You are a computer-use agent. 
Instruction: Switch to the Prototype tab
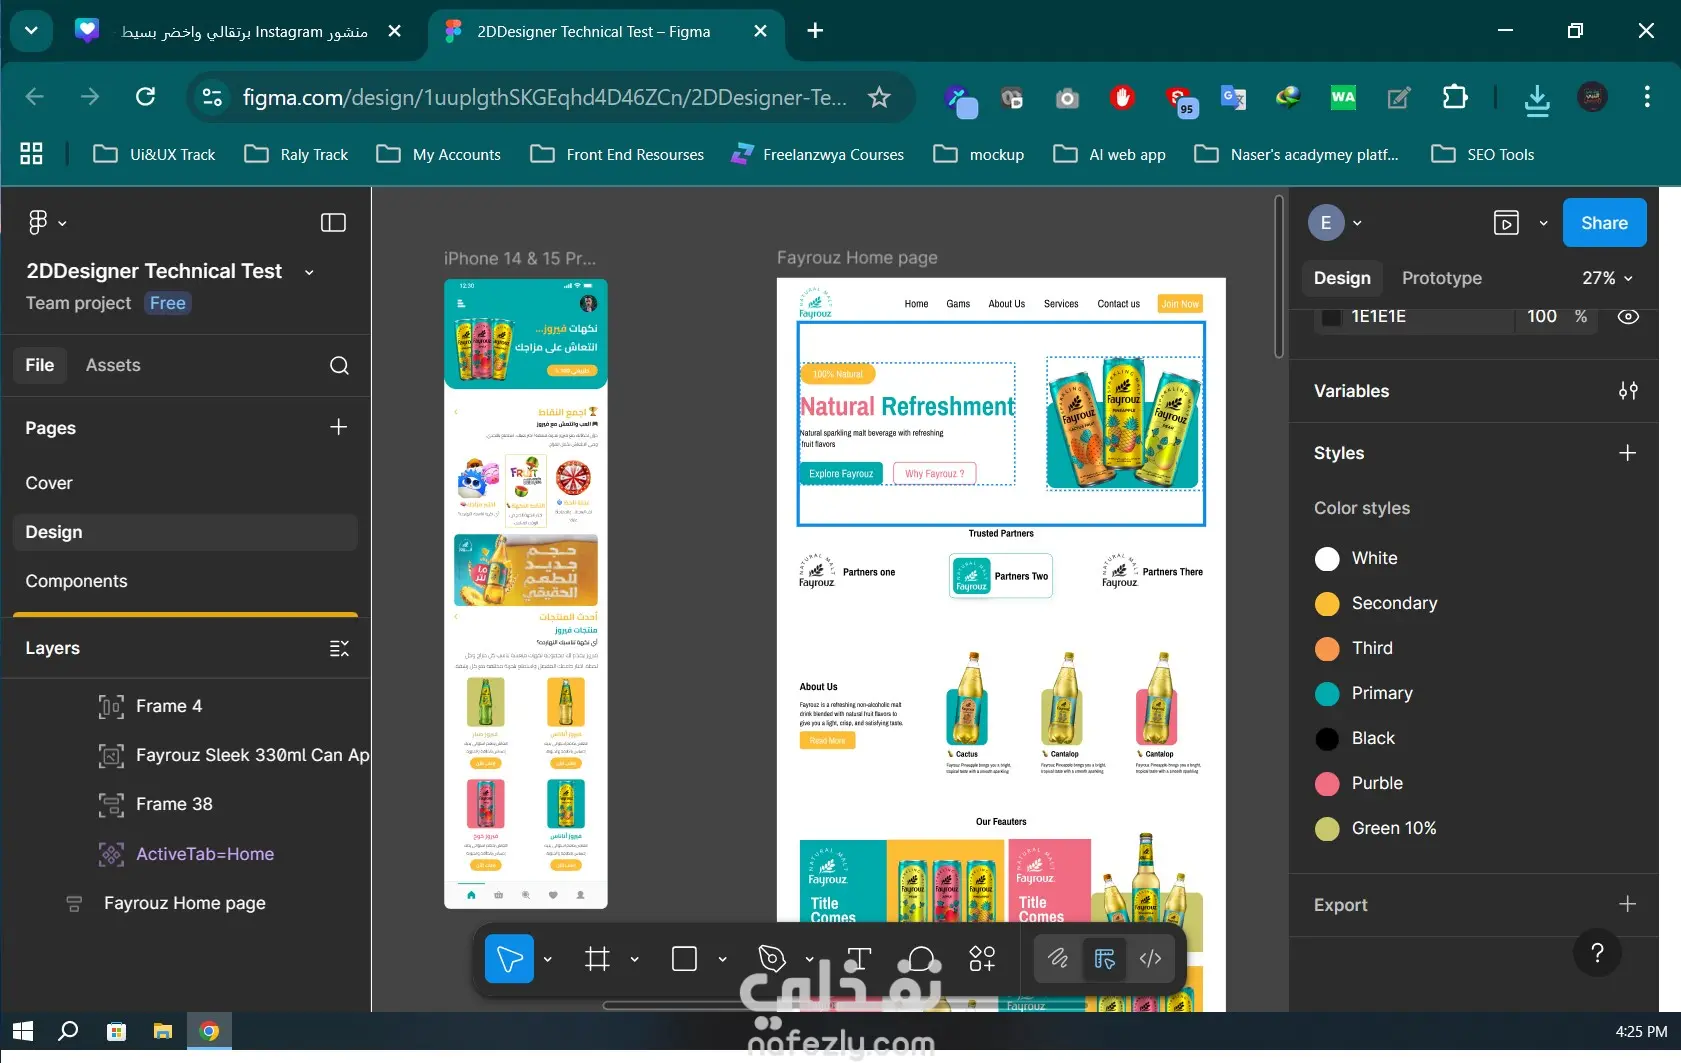coord(1442,278)
